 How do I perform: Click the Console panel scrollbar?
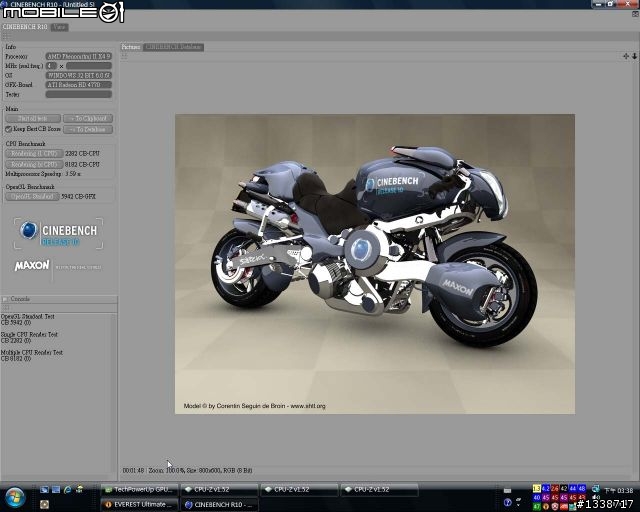(114, 392)
